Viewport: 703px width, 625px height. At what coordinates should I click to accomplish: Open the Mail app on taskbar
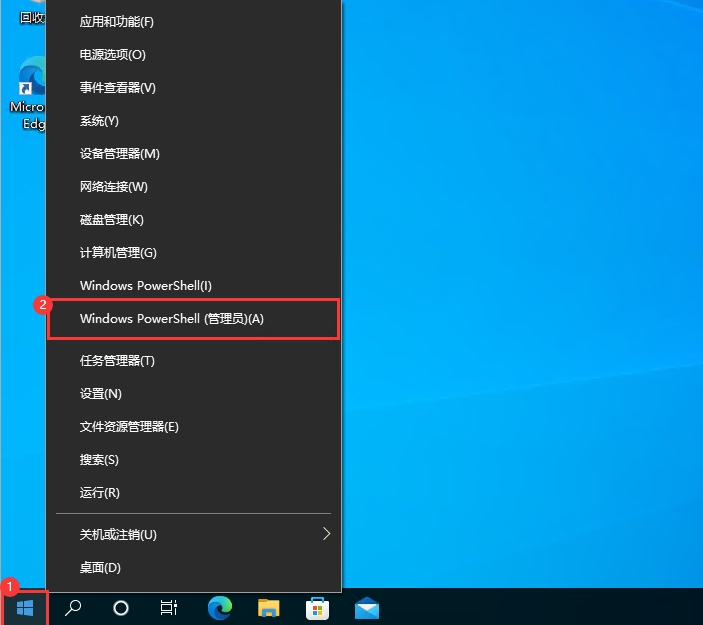click(x=367, y=608)
